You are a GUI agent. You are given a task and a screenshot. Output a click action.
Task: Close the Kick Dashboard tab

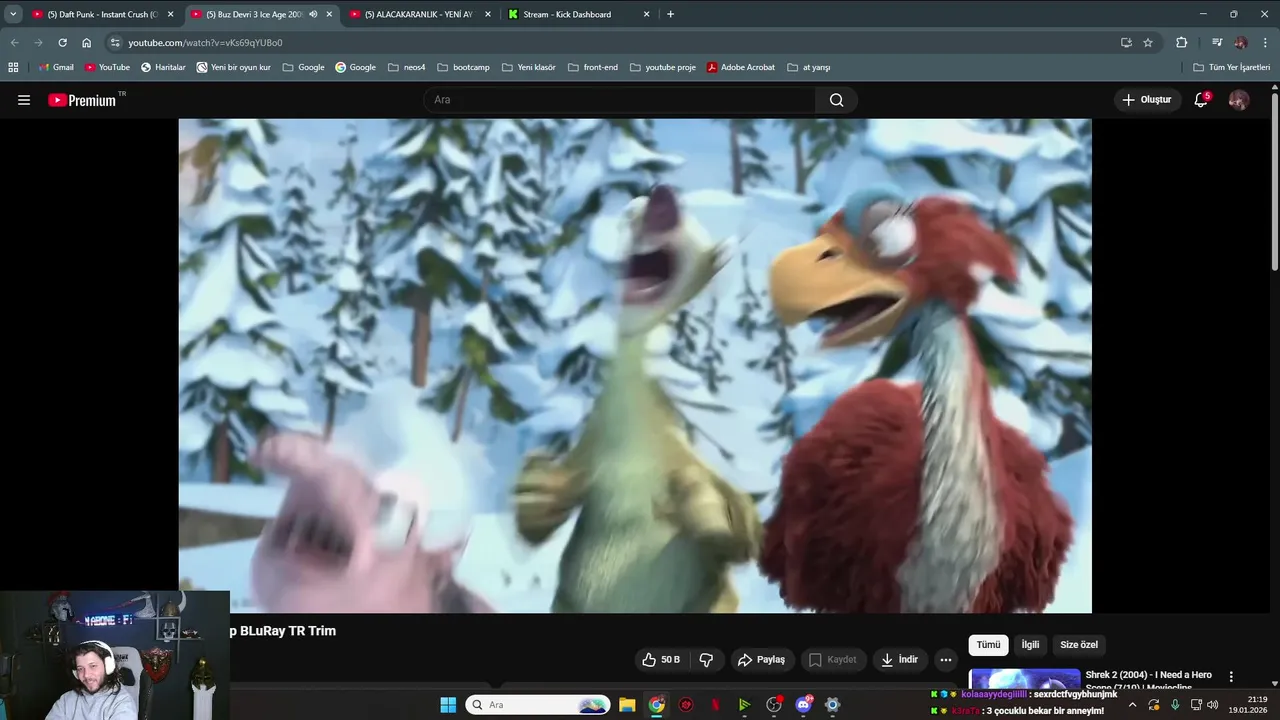pyautogui.click(x=646, y=14)
